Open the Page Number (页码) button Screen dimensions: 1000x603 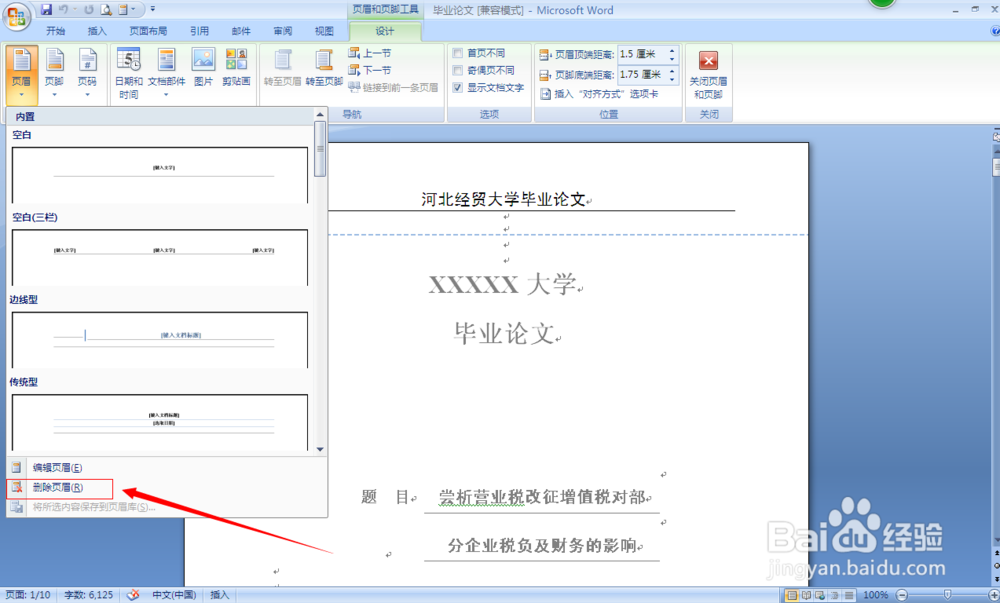(87, 73)
